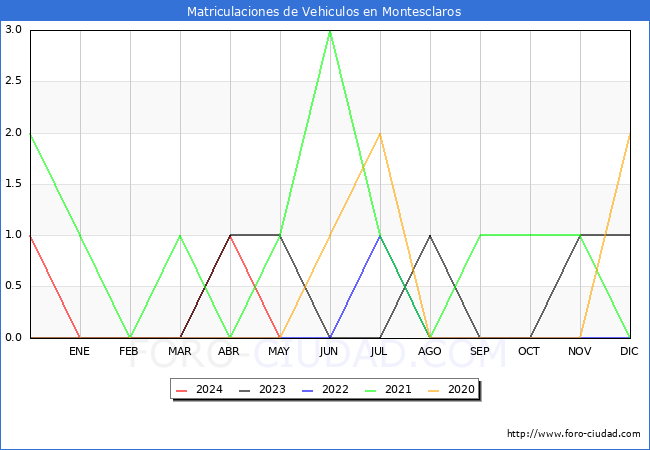Click the green 2021 peak at JUN
This screenshot has height=450, width=650.
tap(330, 31)
